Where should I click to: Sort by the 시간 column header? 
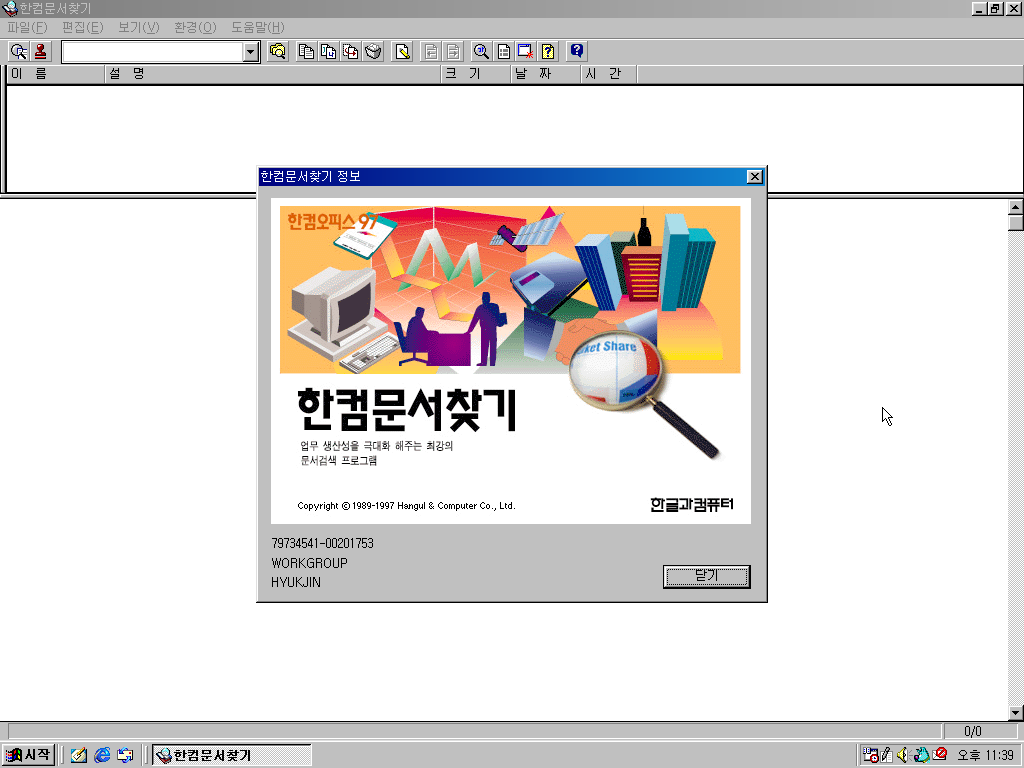click(609, 74)
